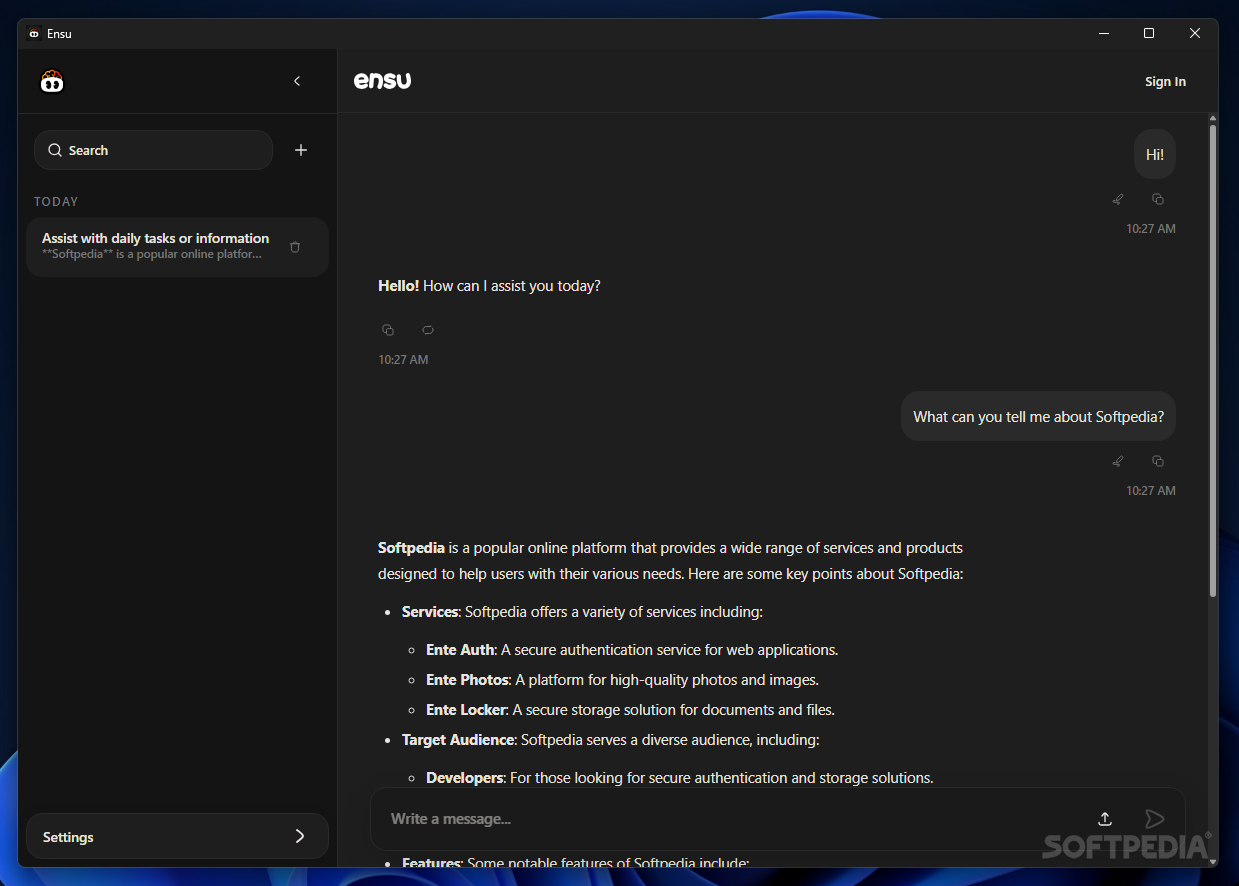Click the '**Softpedia** is a popular' chat preview
The height and width of the screenshot is (886, 1239).
pyautogui.click(x=152, y=254)
